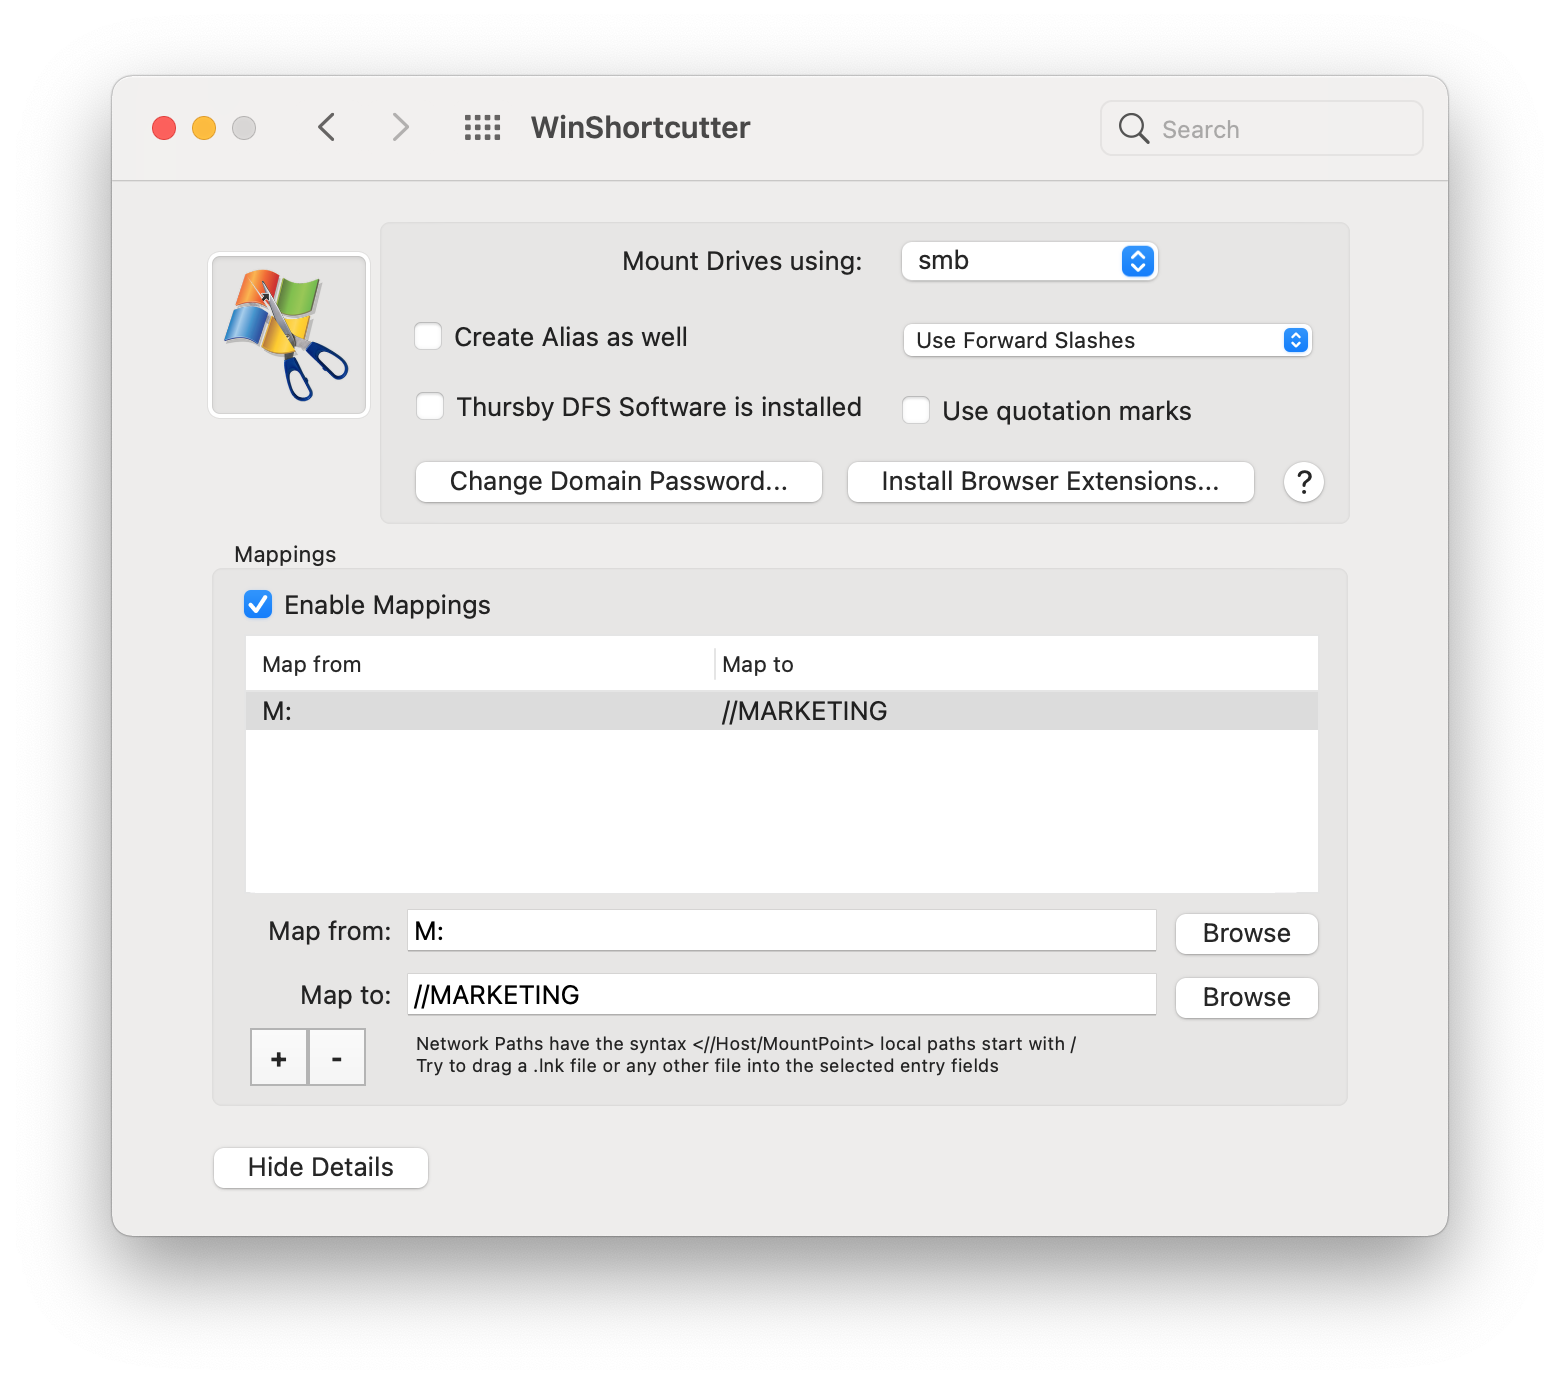This screenshot has height=1384, width=1560.
Task: Enable Create Alias as well
Action: tap(428, 337)
